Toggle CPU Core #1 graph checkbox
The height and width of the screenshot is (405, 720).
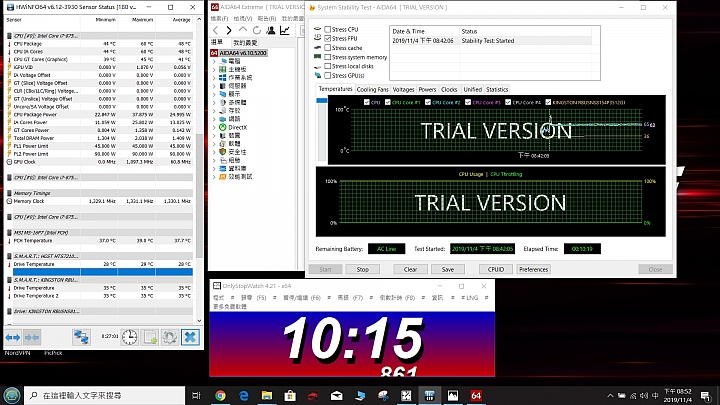pos(388,102)
